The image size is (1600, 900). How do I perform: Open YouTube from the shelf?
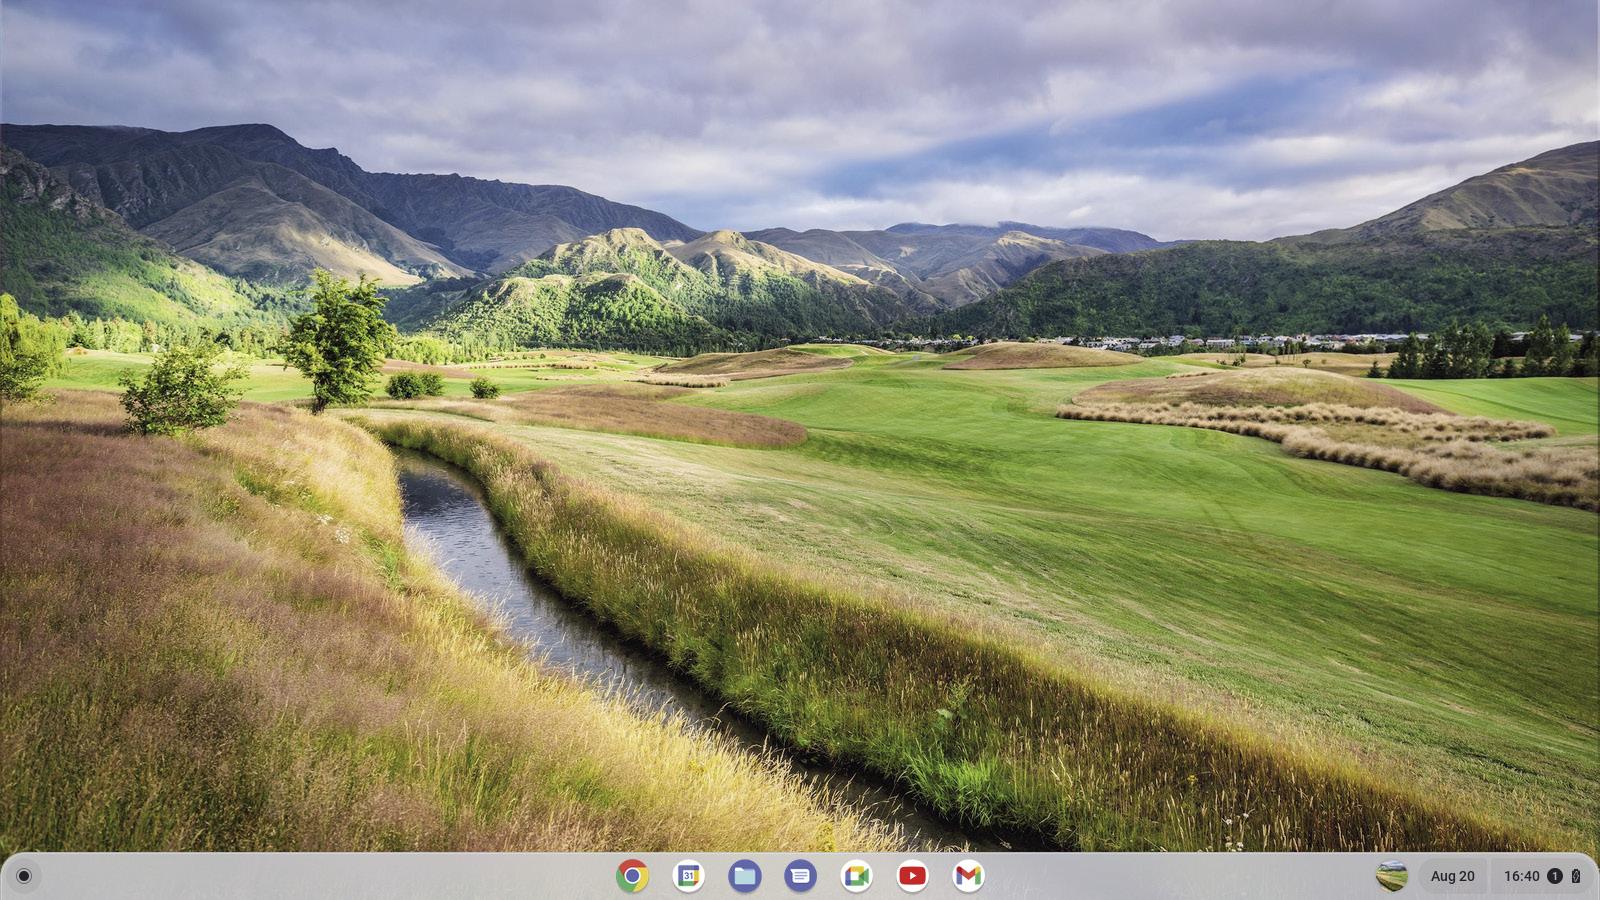tap(912, 876)
